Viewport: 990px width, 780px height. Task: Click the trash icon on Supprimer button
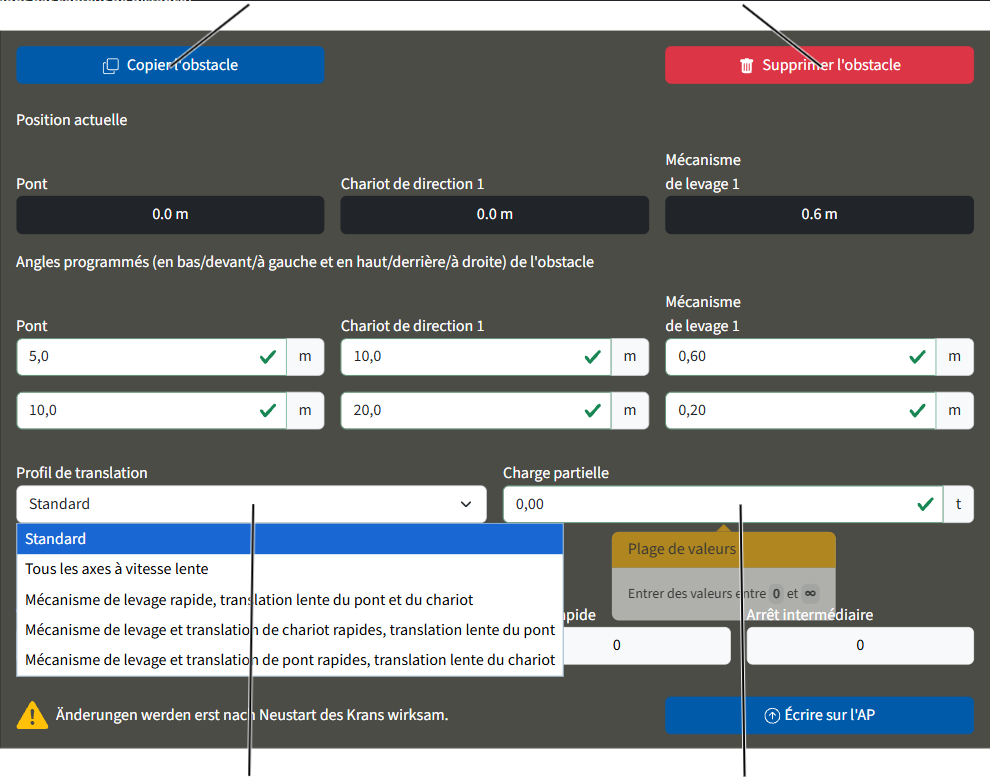pyautogui.click(x=746, y=66)
